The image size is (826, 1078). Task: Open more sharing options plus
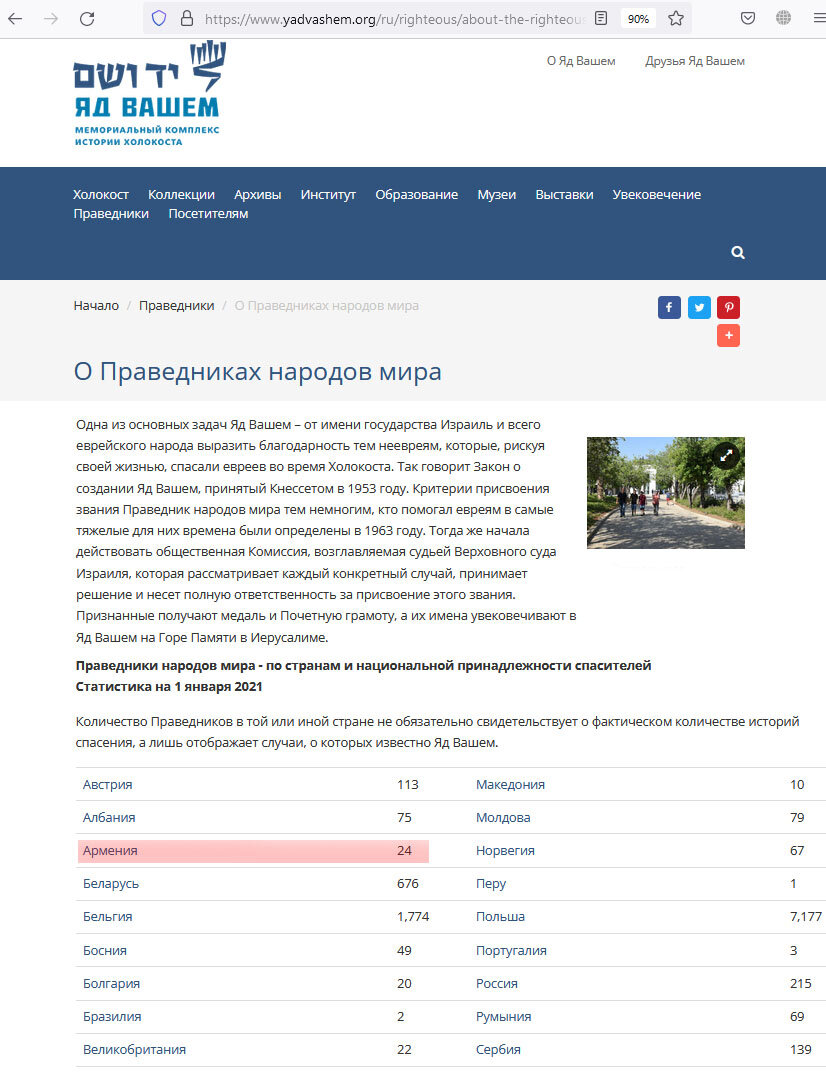point(728,336)
